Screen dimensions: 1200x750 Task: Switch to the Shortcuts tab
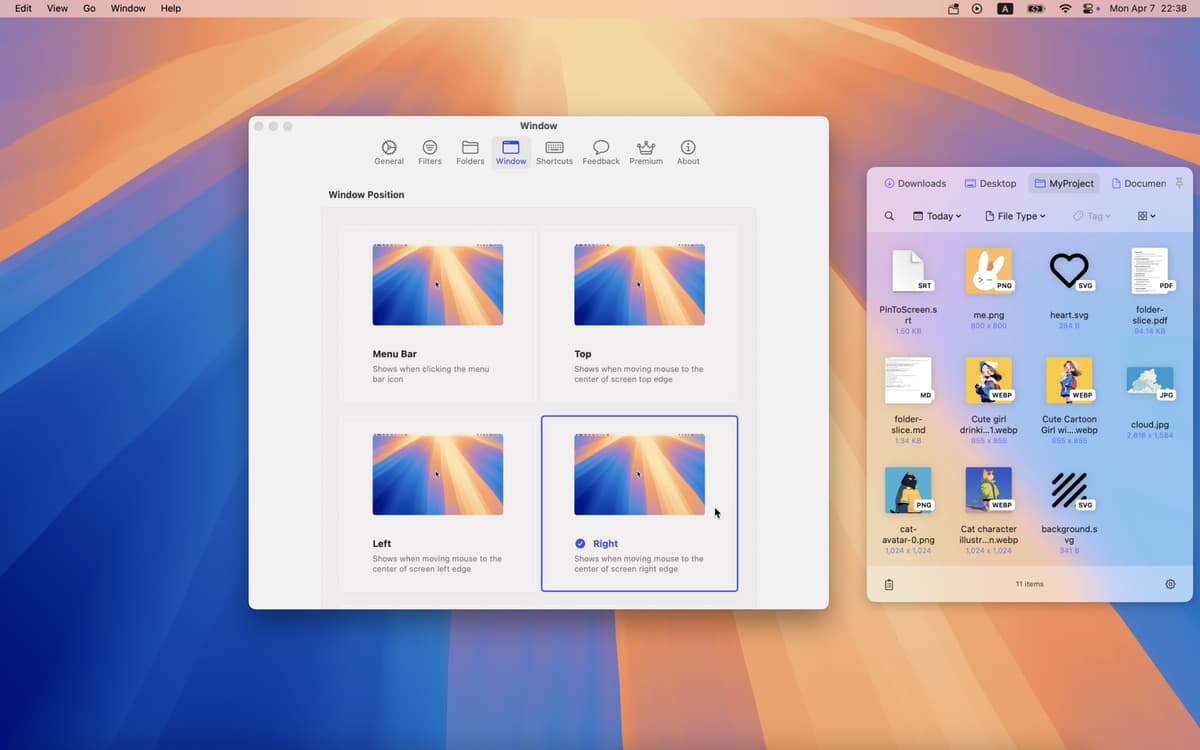pyautogui.click(x=554, y=153)
